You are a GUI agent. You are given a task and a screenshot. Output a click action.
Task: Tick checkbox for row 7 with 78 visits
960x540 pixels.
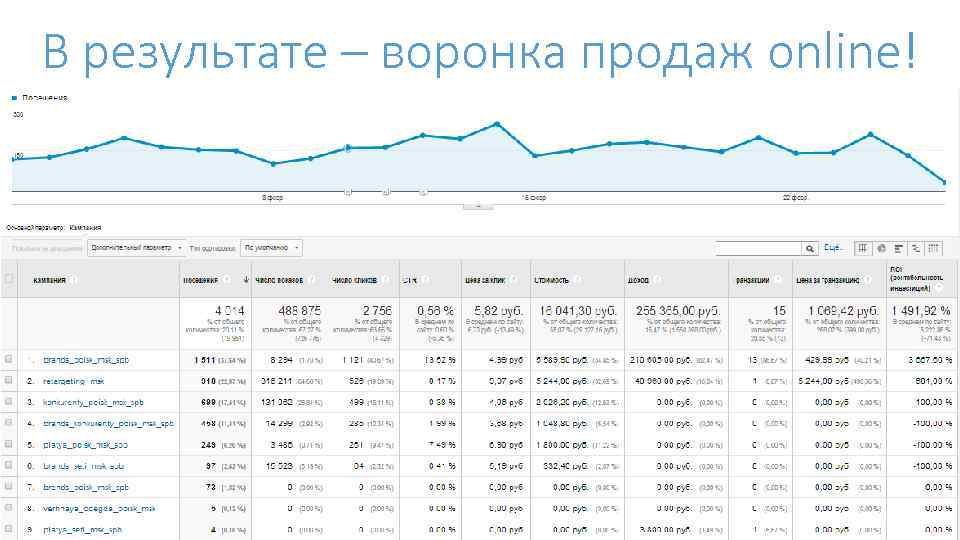point(9,486)
